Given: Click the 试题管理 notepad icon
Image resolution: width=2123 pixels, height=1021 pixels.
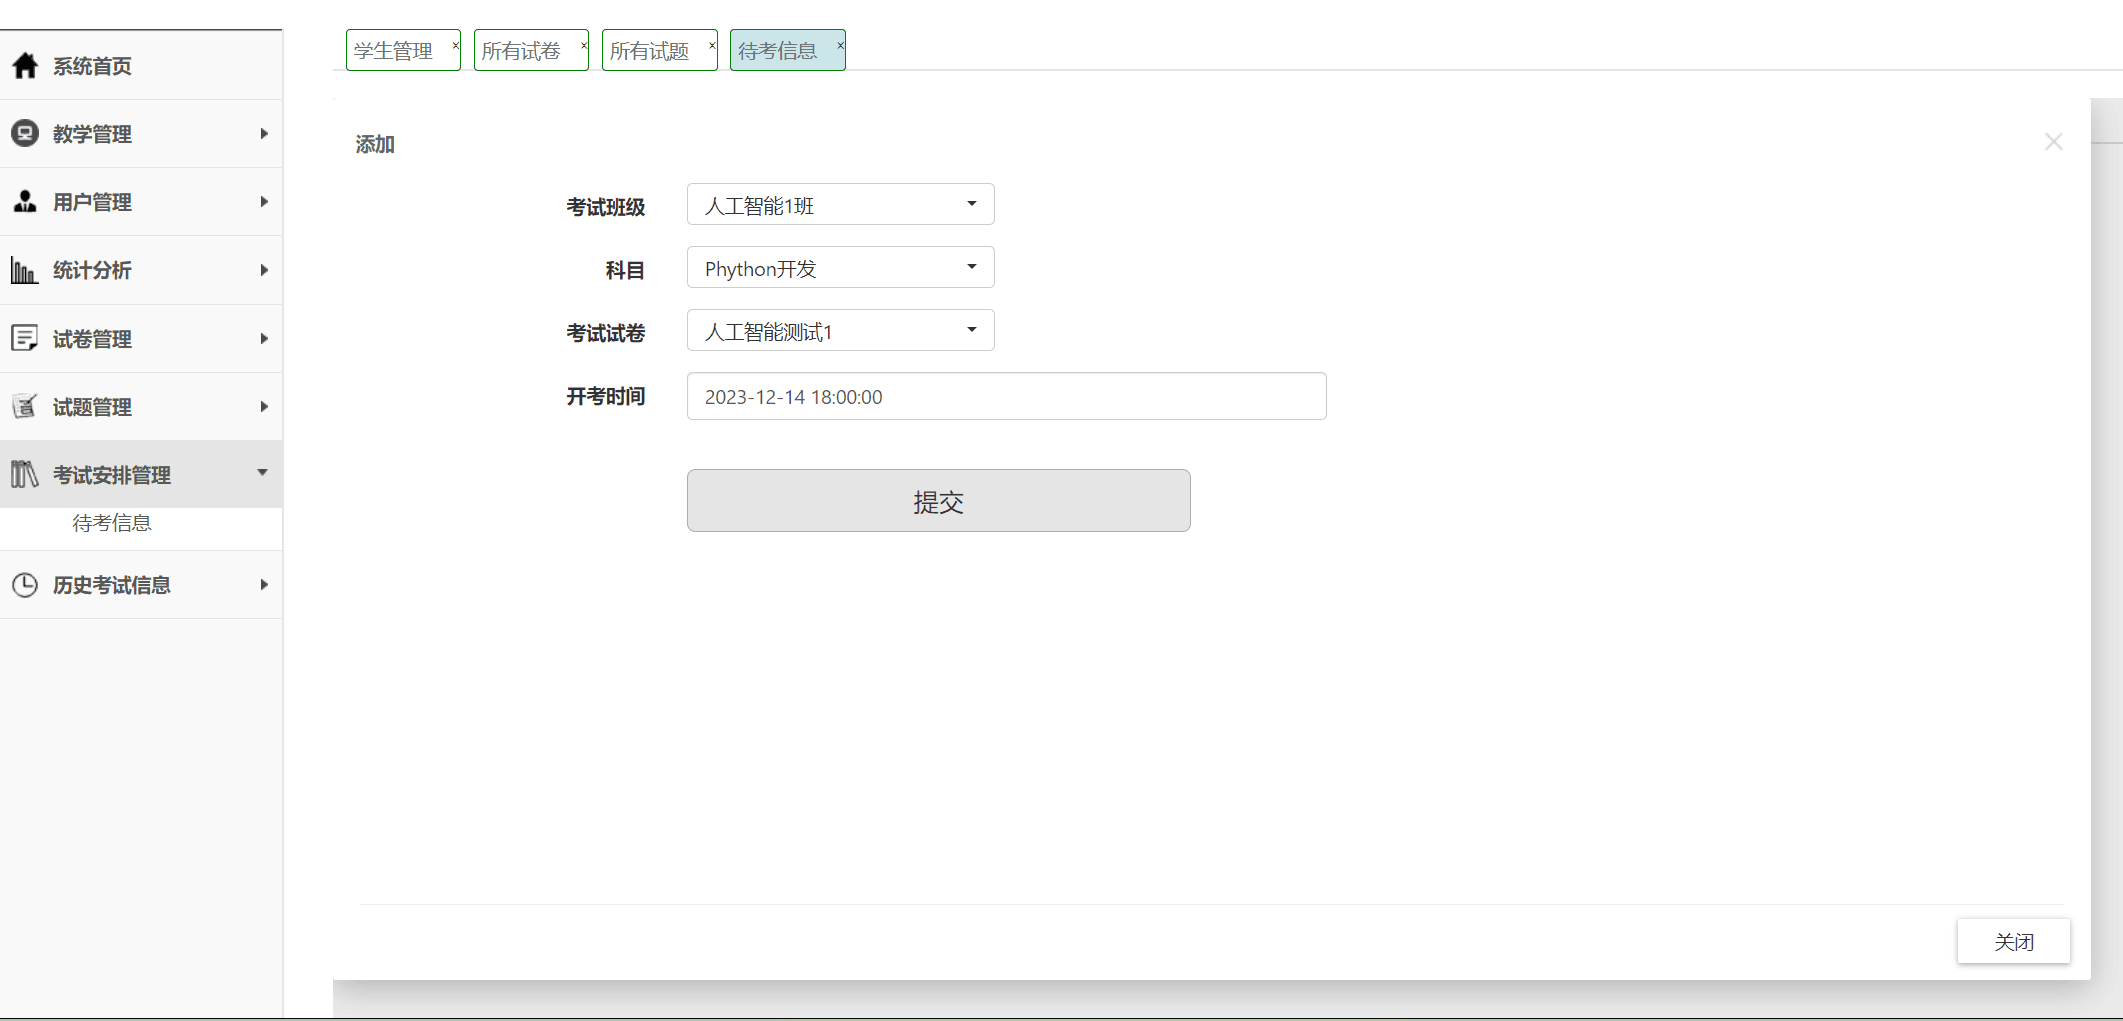Looking at the screenshot, I should click(x=25, y=406).
